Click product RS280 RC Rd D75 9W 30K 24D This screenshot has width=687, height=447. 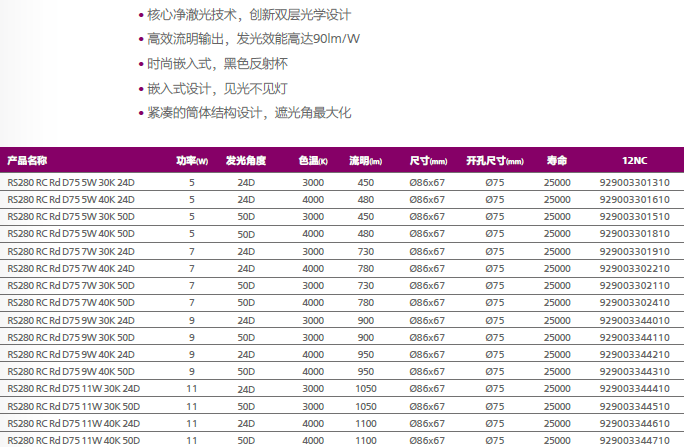[71, 320]
